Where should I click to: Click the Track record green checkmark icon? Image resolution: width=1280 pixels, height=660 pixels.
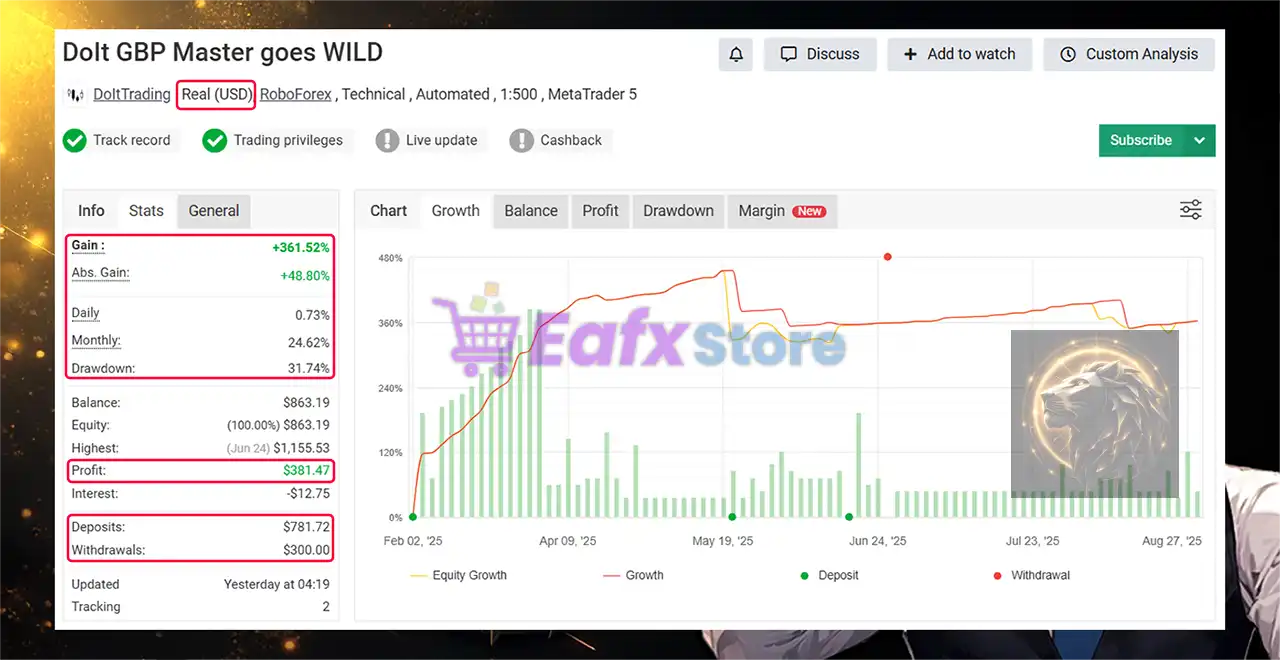tap(74, 141)
